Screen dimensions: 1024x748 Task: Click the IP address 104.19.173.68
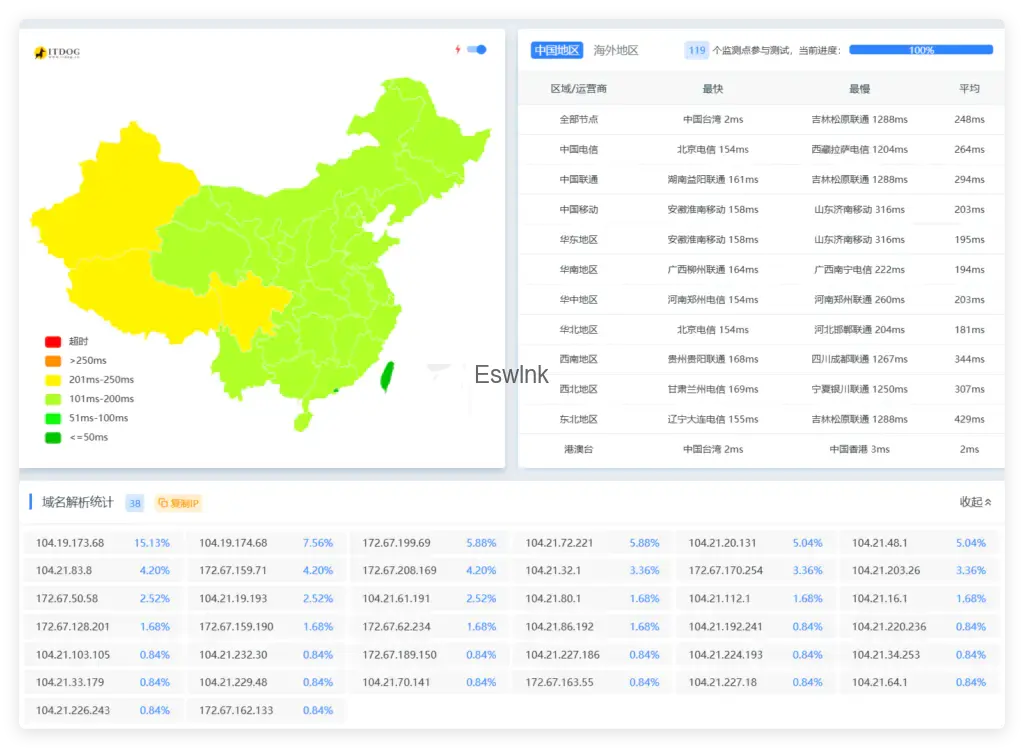[x=70, y=543]
